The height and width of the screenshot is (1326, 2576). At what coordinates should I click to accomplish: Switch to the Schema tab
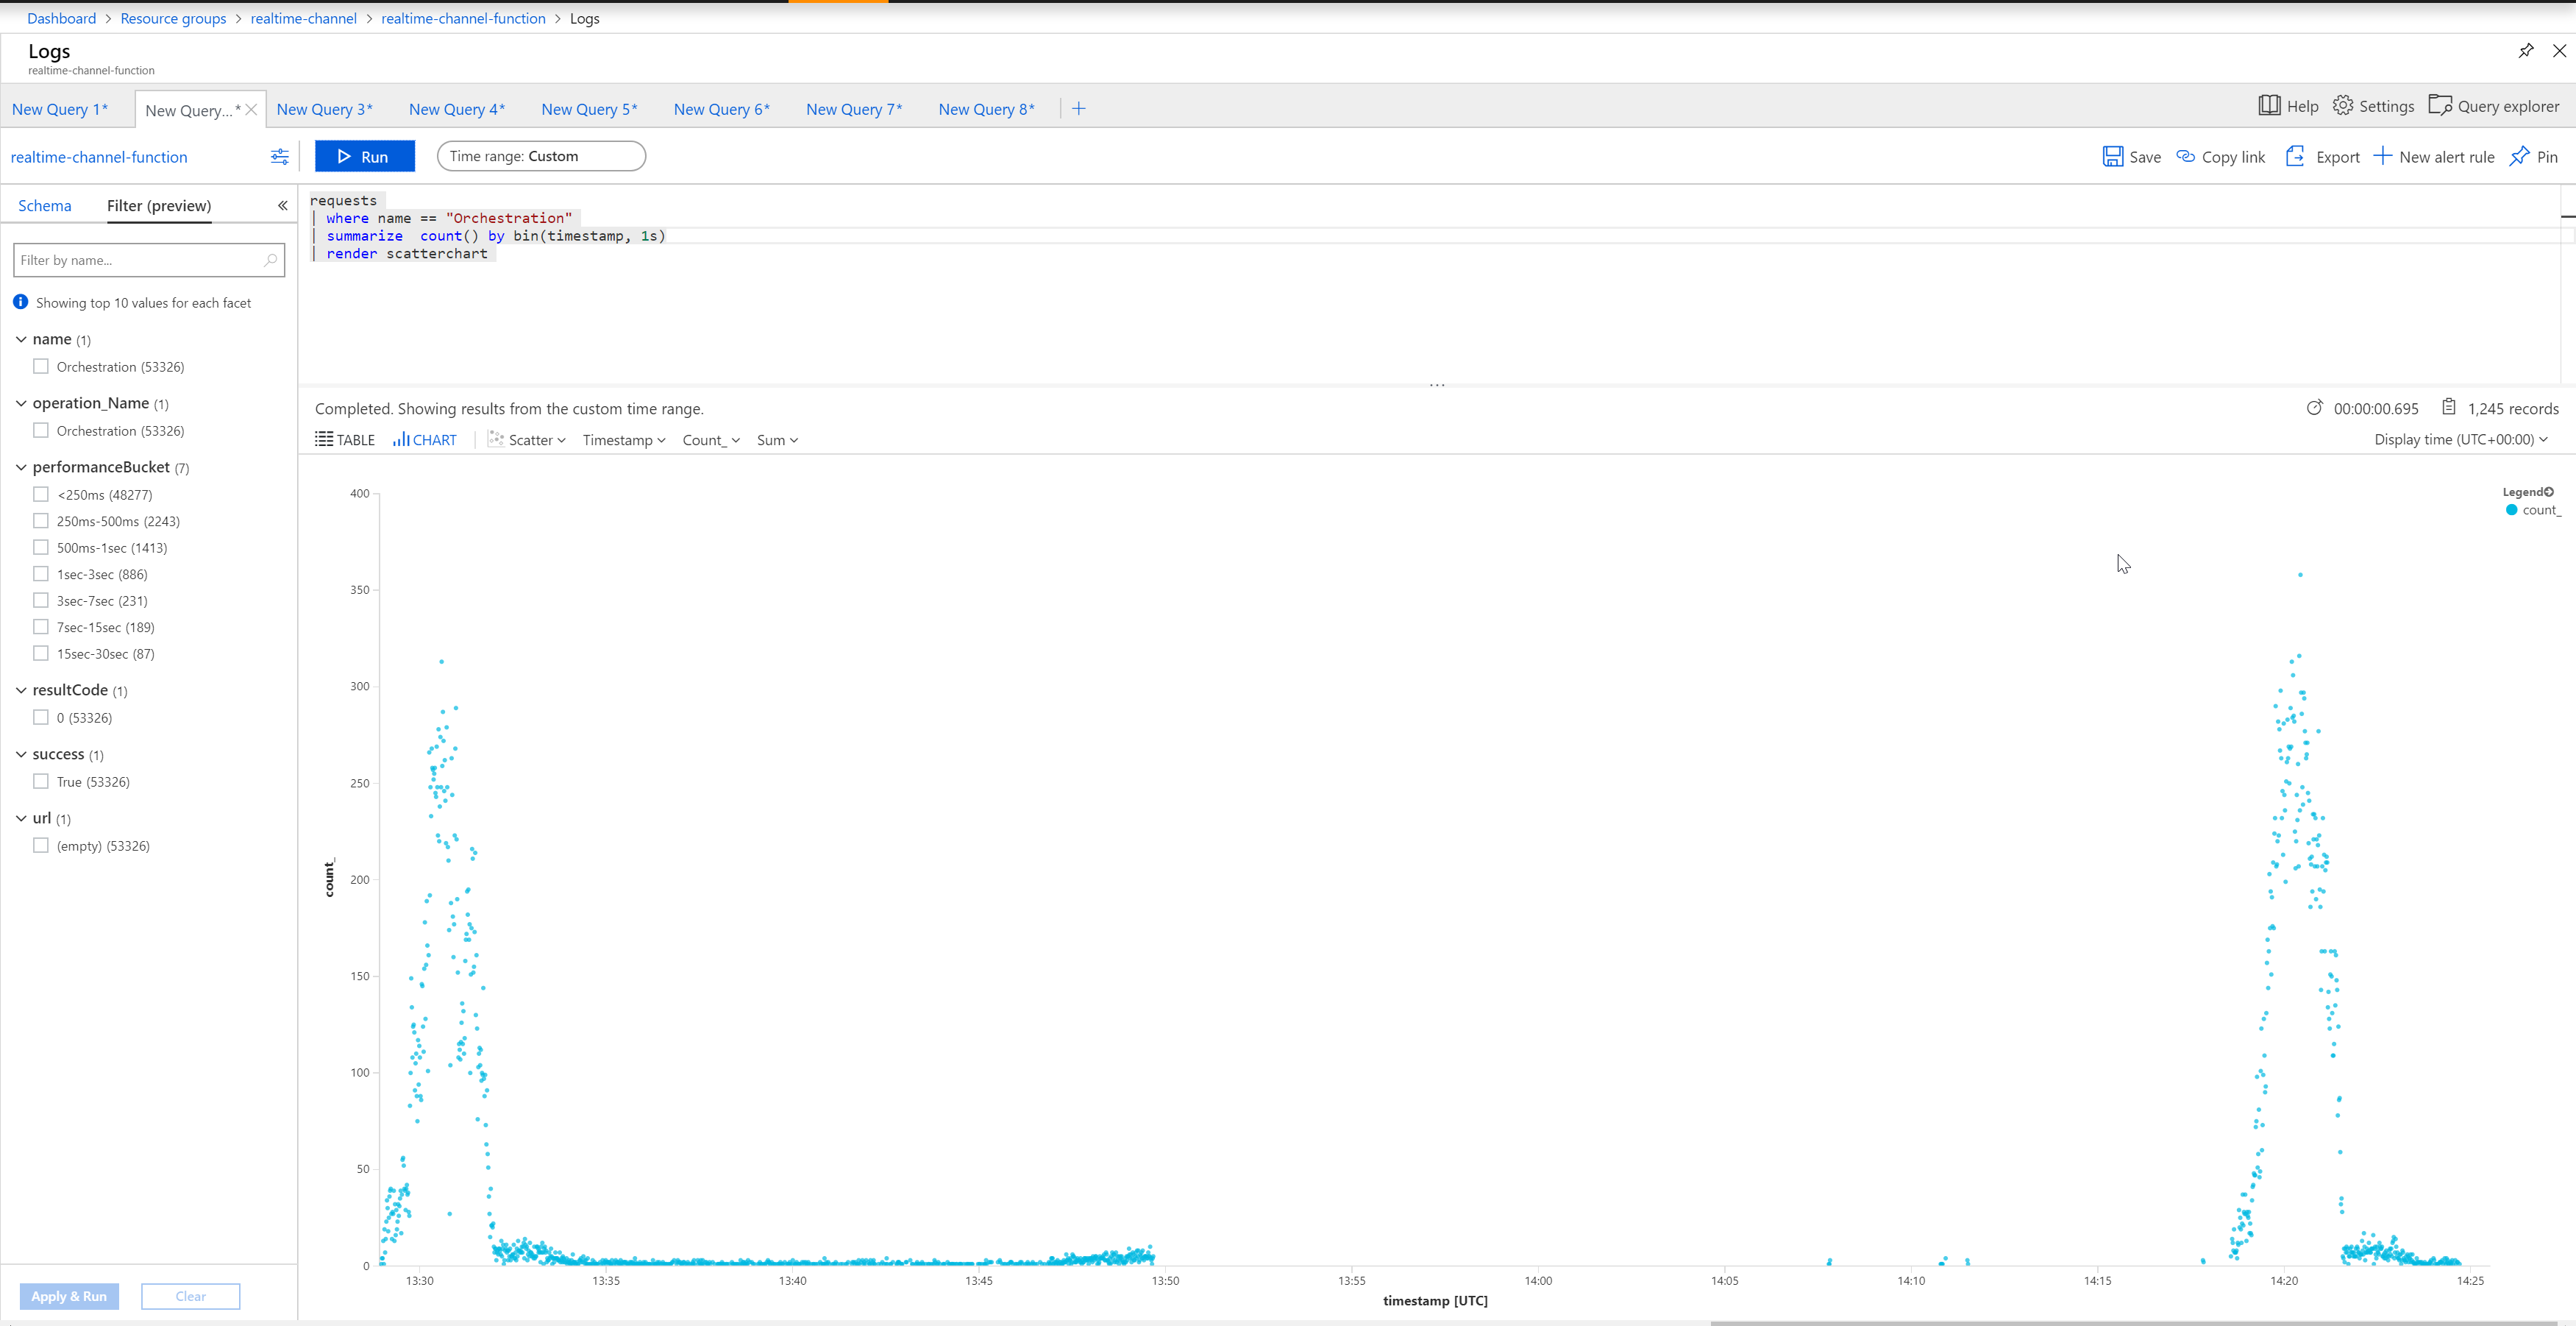pos(44,205)
